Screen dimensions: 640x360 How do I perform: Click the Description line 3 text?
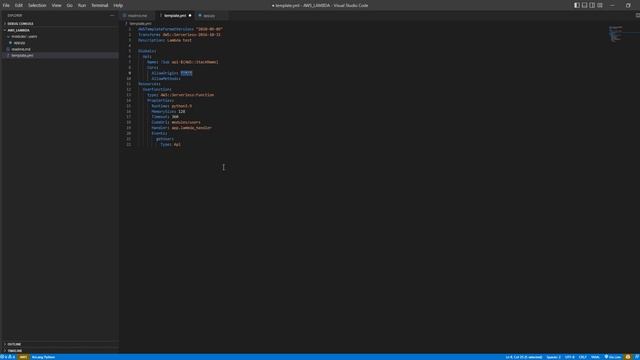(x=165, y=40)
